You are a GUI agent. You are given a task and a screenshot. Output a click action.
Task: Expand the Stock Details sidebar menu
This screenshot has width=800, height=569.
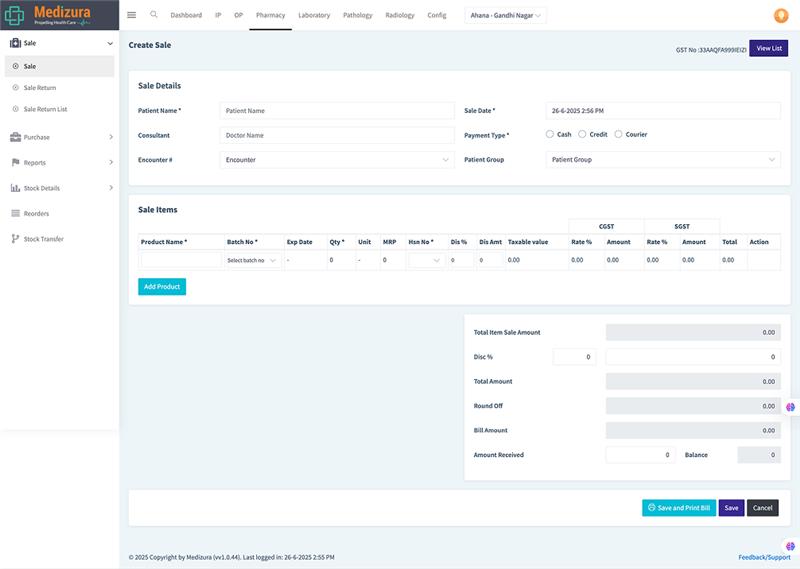(111, 188)
